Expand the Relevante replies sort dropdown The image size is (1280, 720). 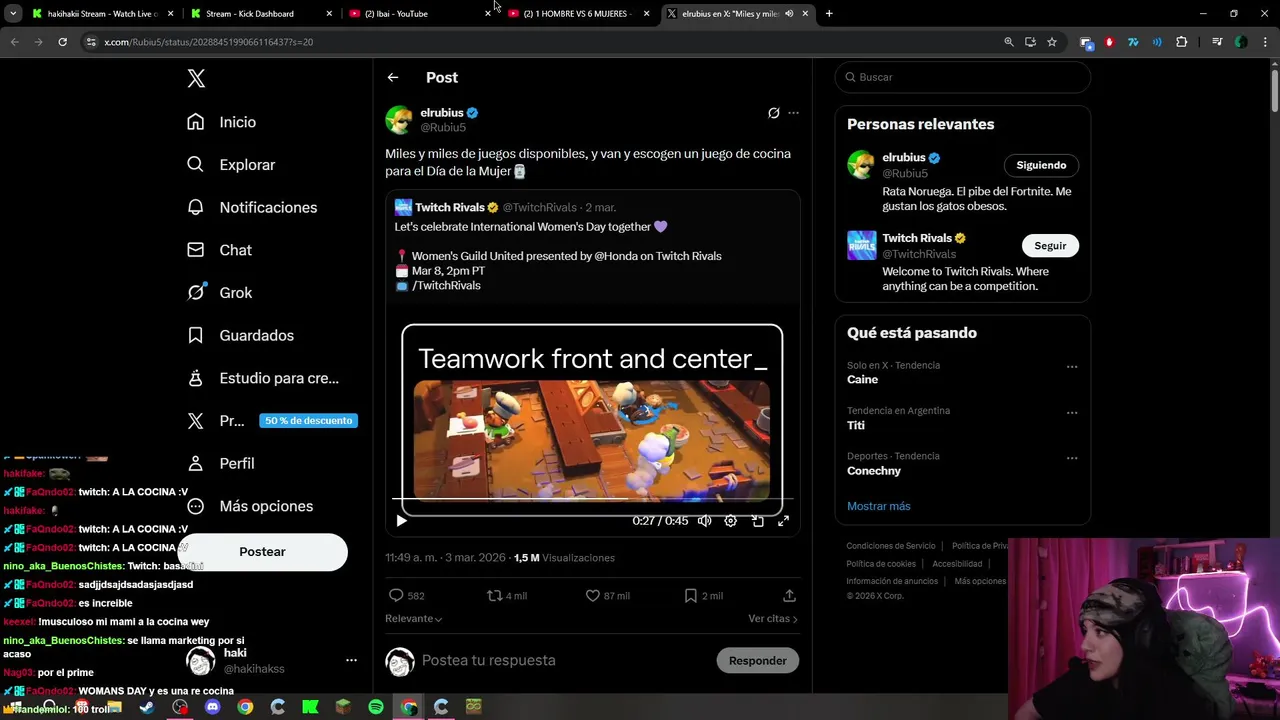[413, 619]
